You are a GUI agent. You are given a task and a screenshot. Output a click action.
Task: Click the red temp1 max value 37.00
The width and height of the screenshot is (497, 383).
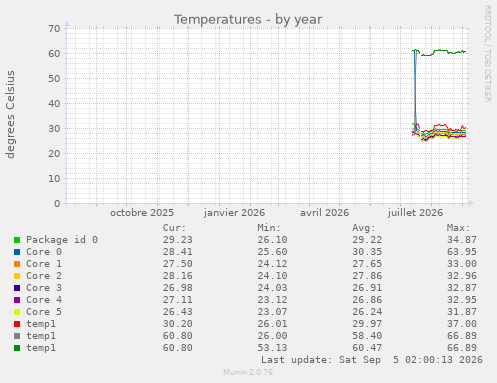[462, 324]
